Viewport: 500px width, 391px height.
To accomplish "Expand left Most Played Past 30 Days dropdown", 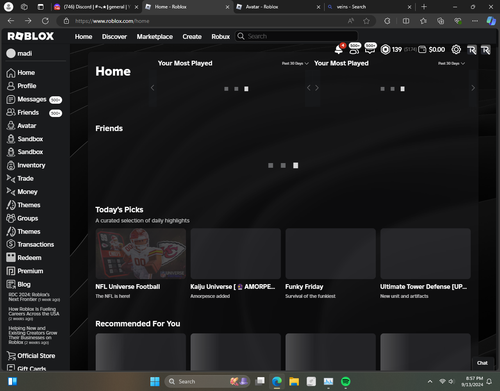I will click(295, 63).
